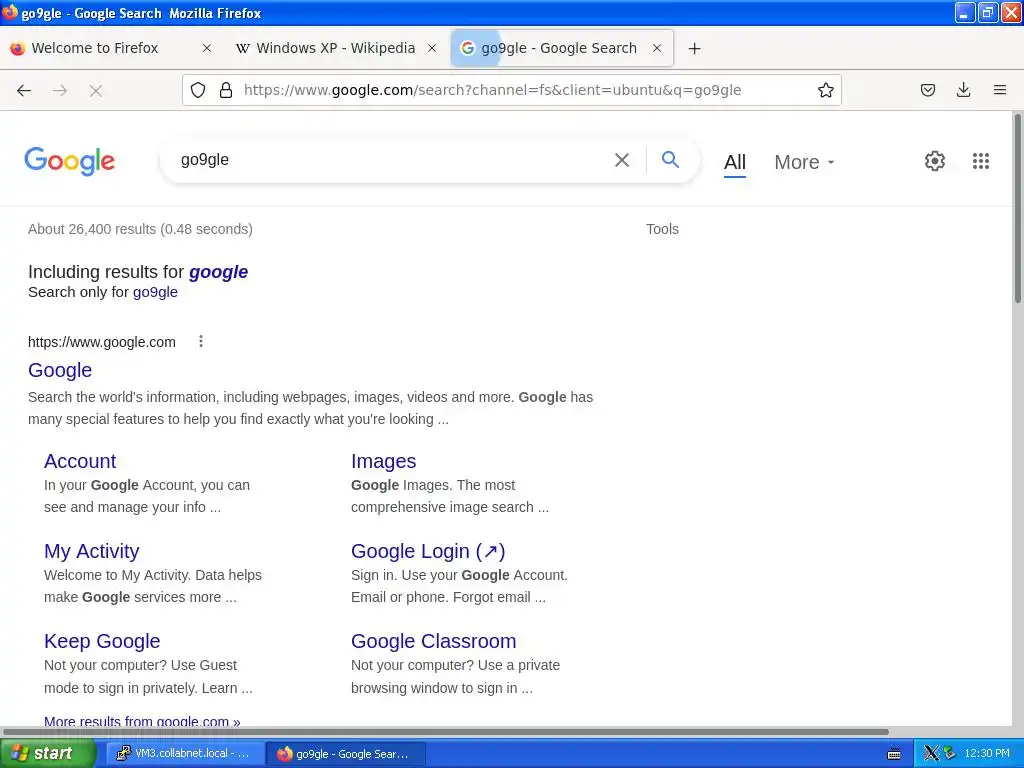Open the Images sitelink

click(x=383, y=461)
